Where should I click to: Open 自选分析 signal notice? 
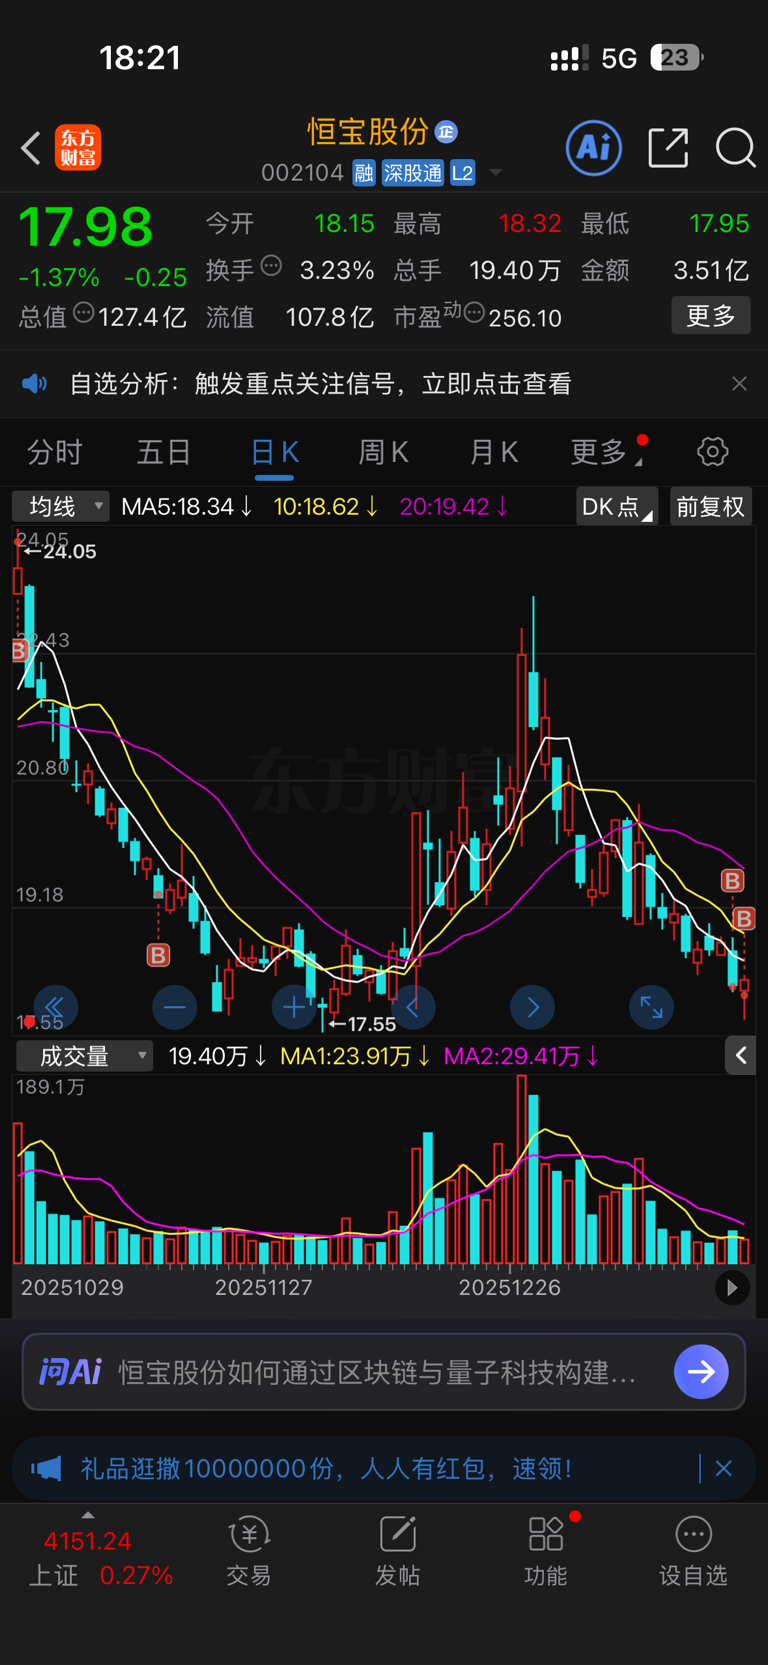(320, 384)
